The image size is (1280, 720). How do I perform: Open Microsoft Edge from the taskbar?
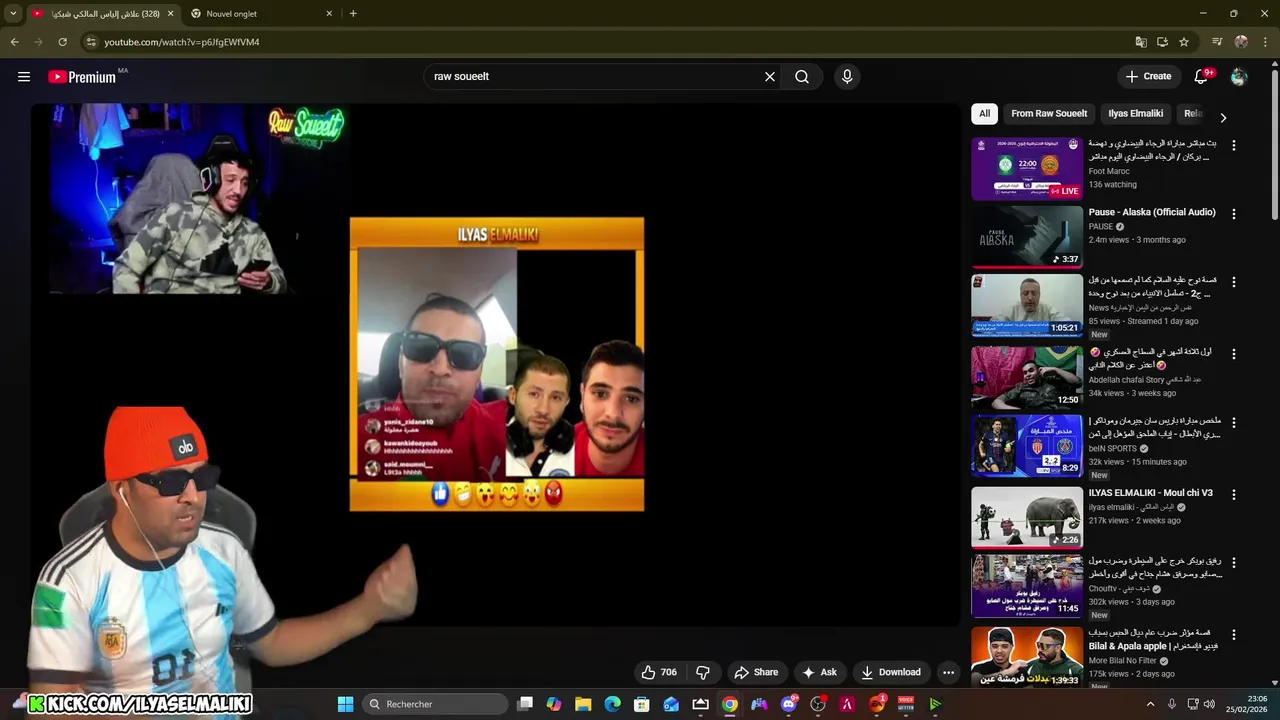(613, 704)
